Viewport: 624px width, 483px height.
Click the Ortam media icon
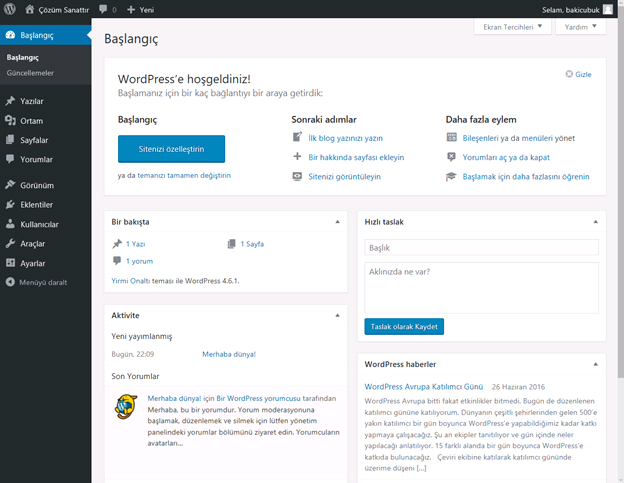[10, 120]
